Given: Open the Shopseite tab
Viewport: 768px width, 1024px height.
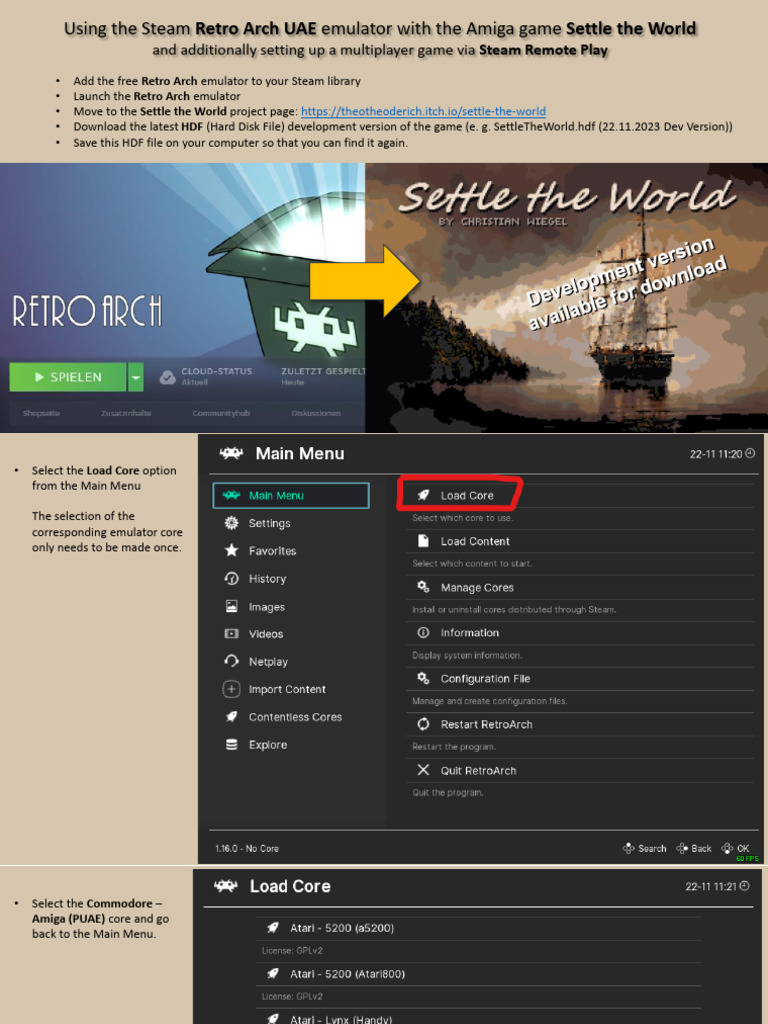Looking at the screenshot, I should pos(41,413).
